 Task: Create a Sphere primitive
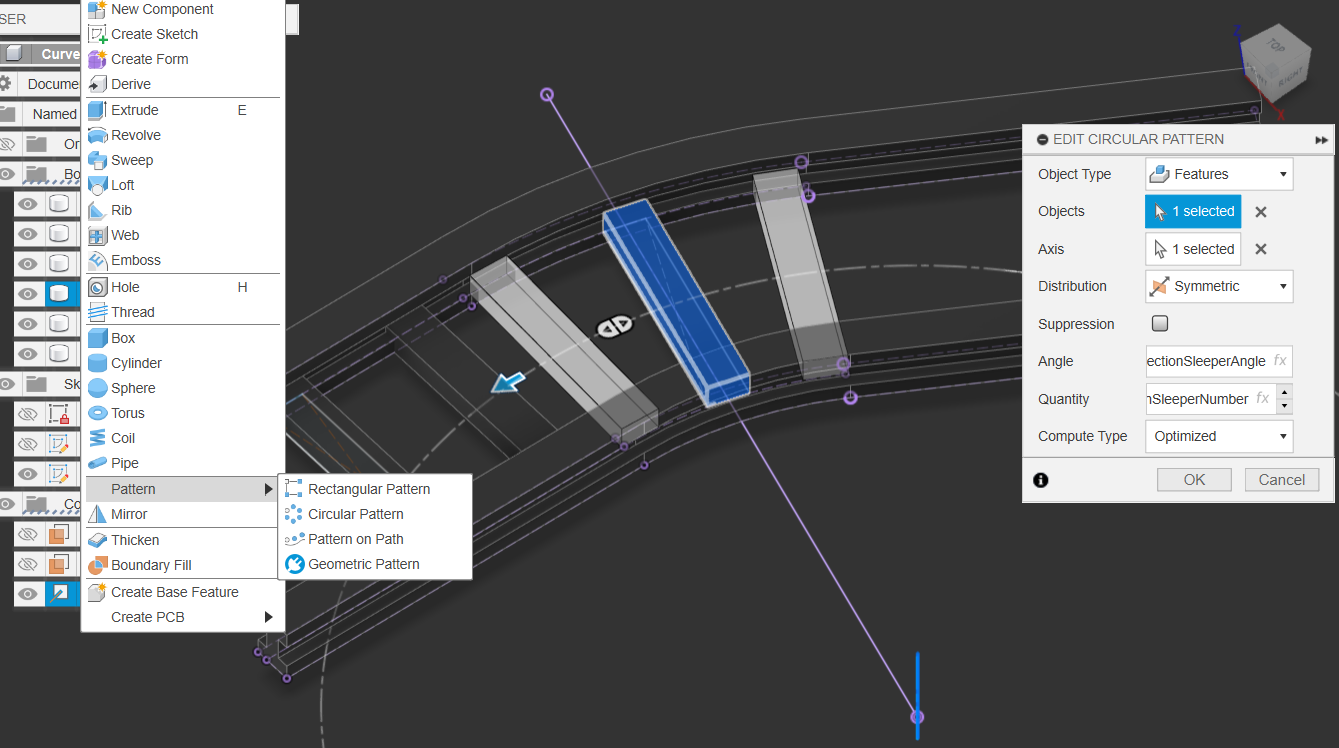coord(133,388)
